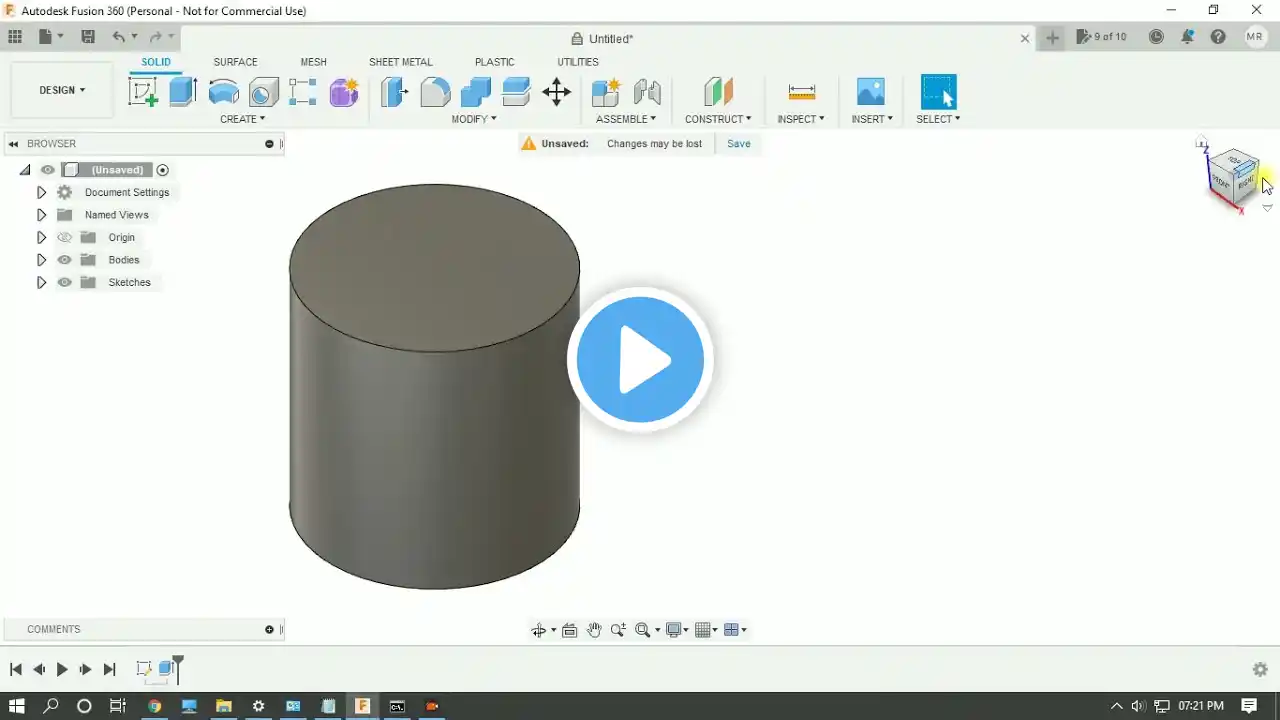Switch to the SHEET METAL tab

point(400,62)
